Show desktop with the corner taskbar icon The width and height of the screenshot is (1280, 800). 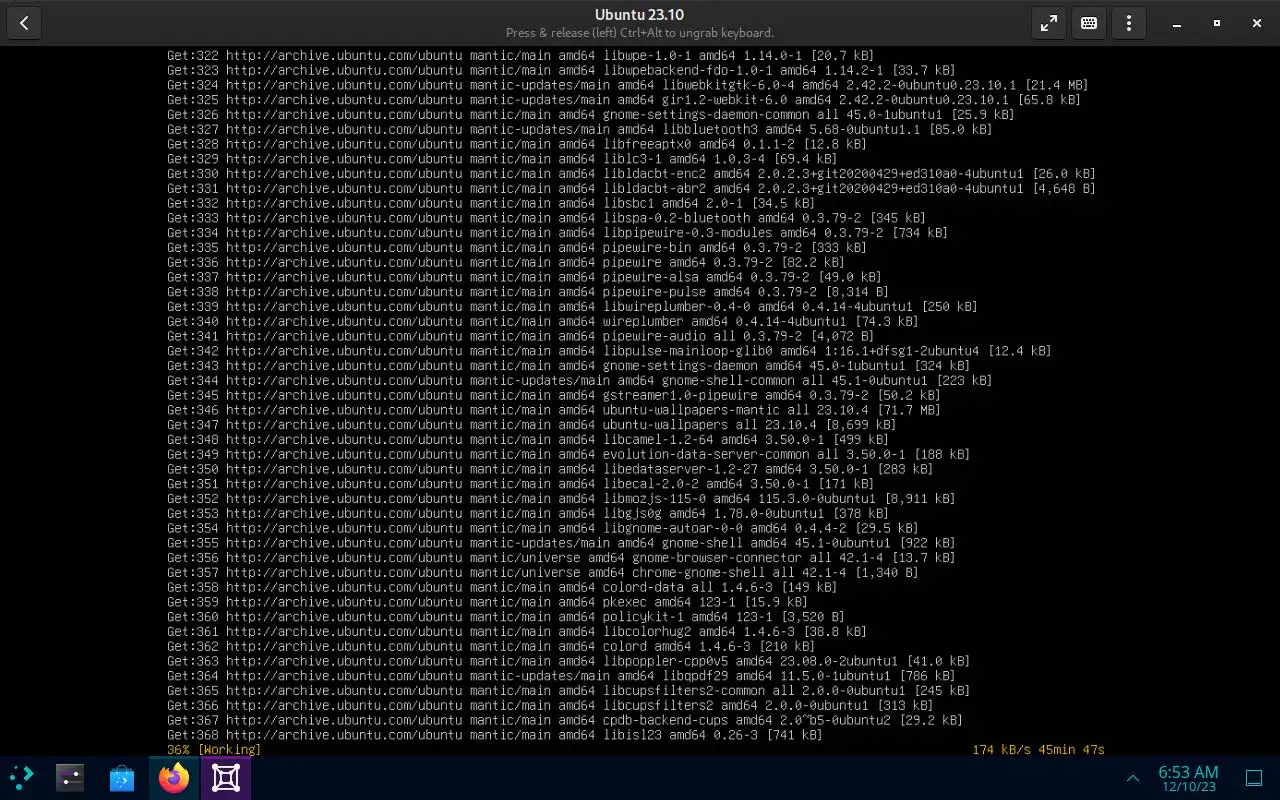[1254, 778]
